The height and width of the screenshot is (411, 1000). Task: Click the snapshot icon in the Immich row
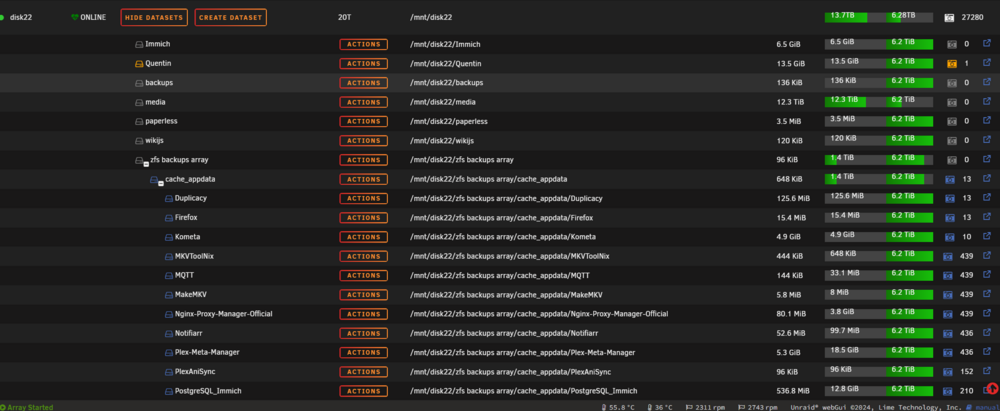(x=952, y=45)
